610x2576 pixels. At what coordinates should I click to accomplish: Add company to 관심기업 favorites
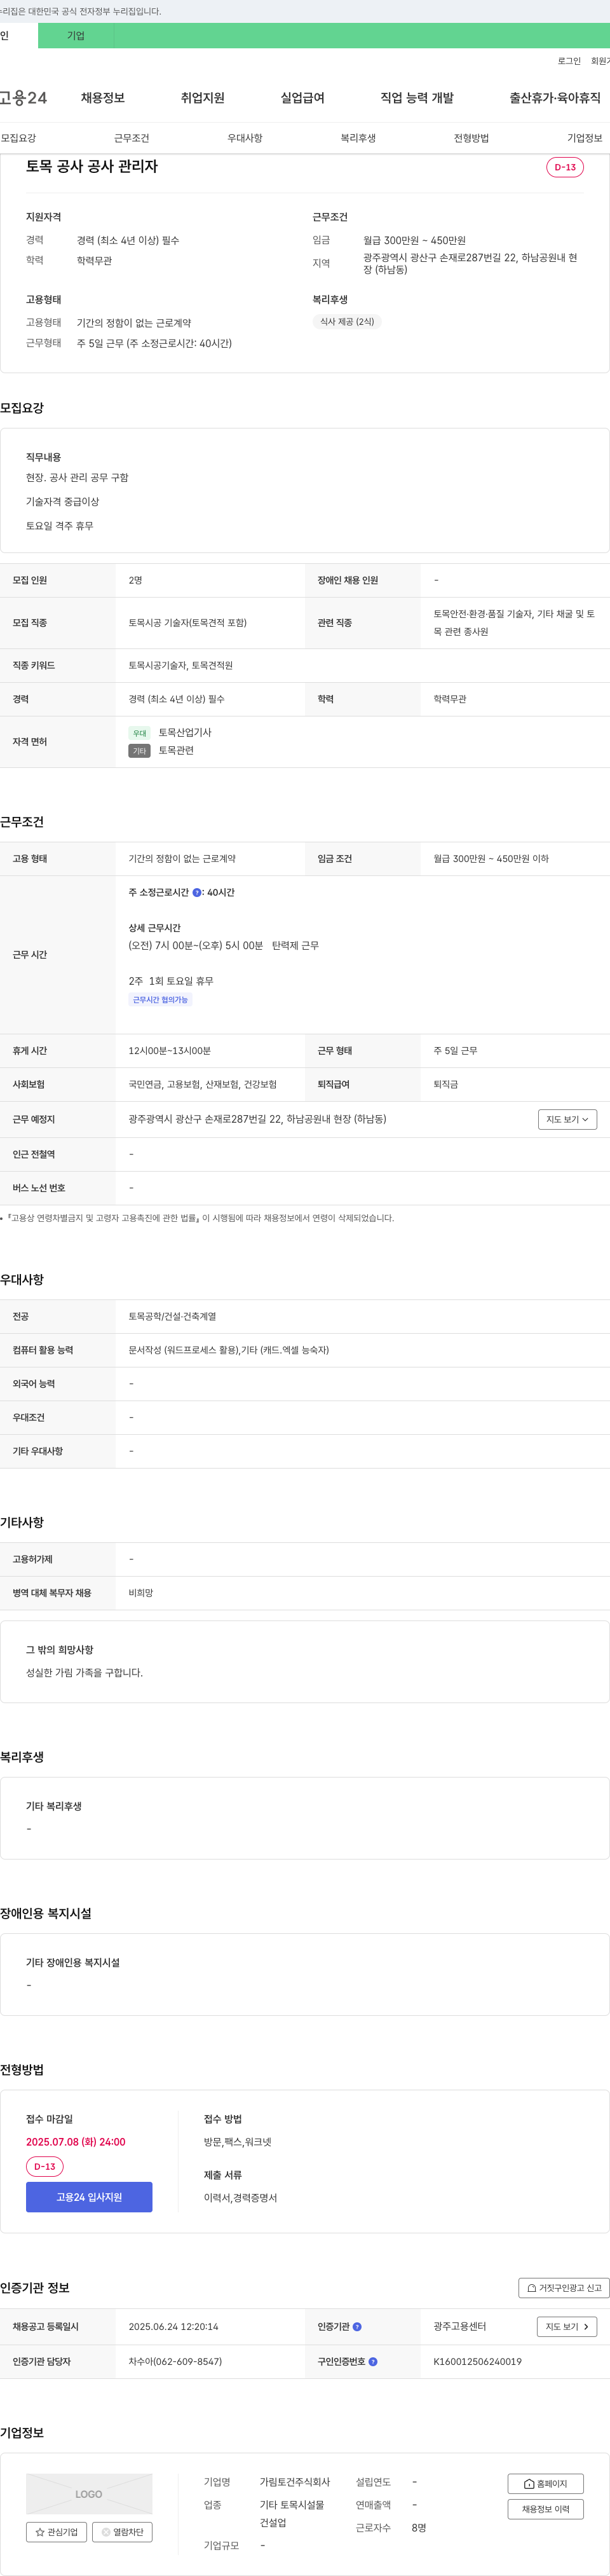(x=56, y=2533)
